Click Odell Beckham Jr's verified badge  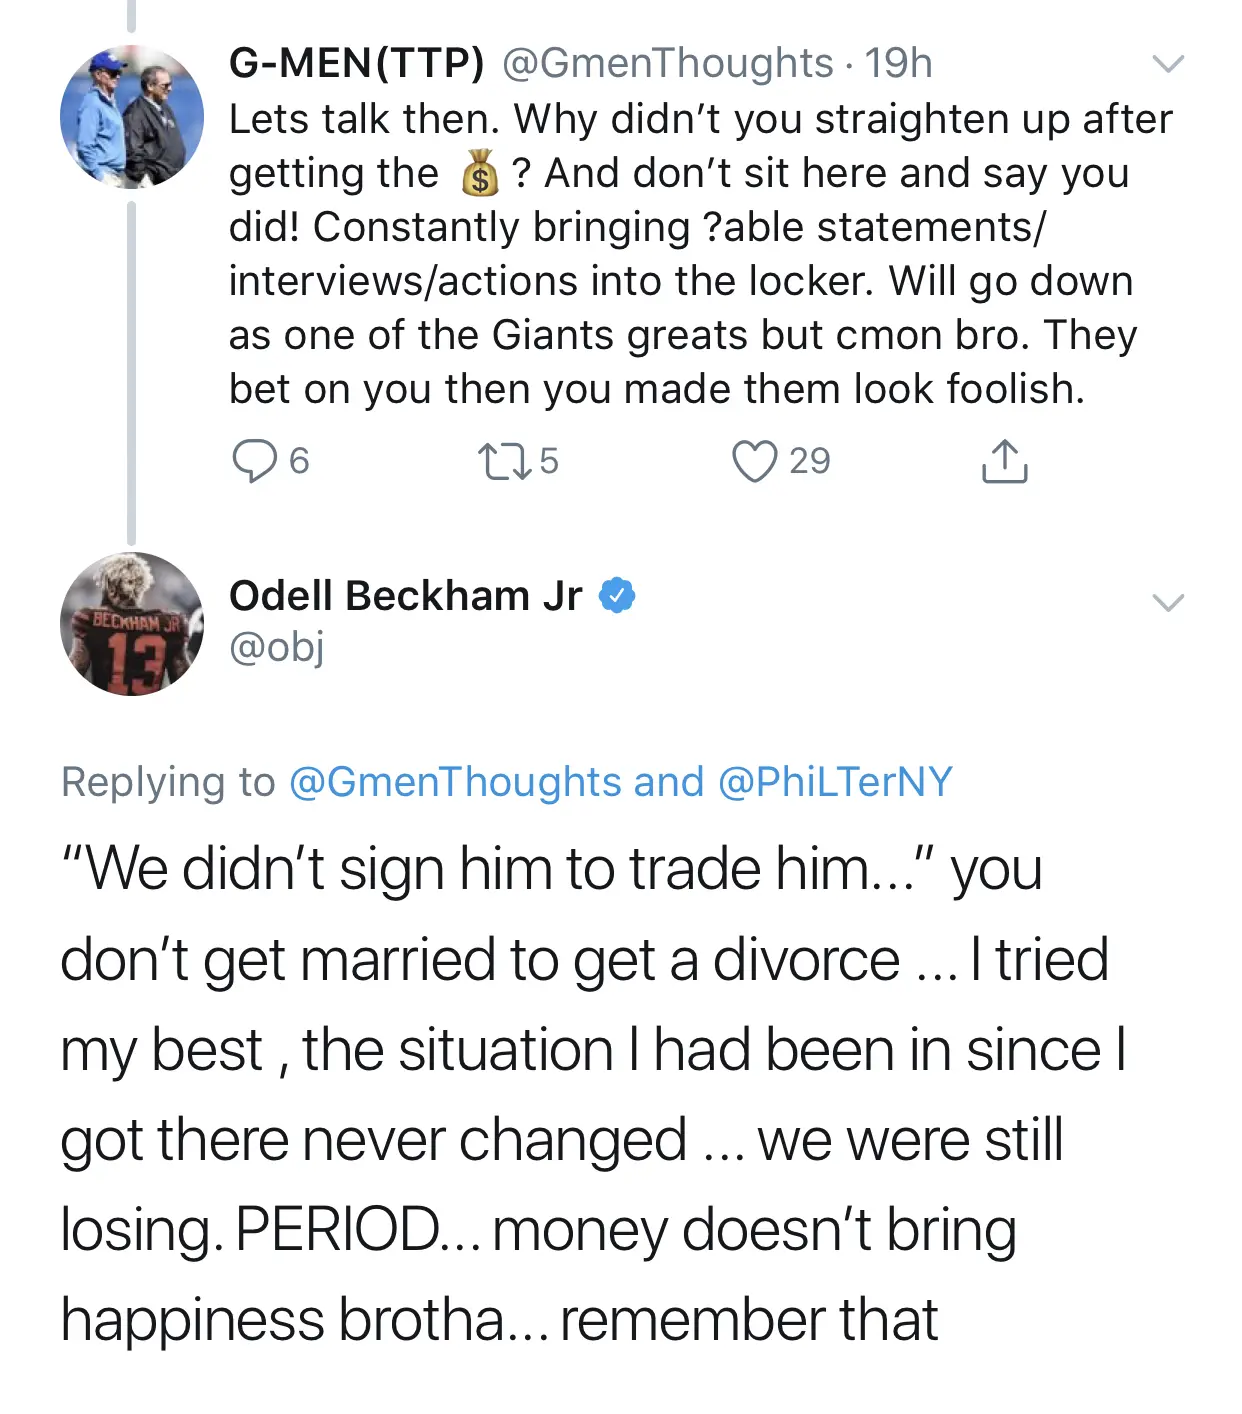pos(617,596)
